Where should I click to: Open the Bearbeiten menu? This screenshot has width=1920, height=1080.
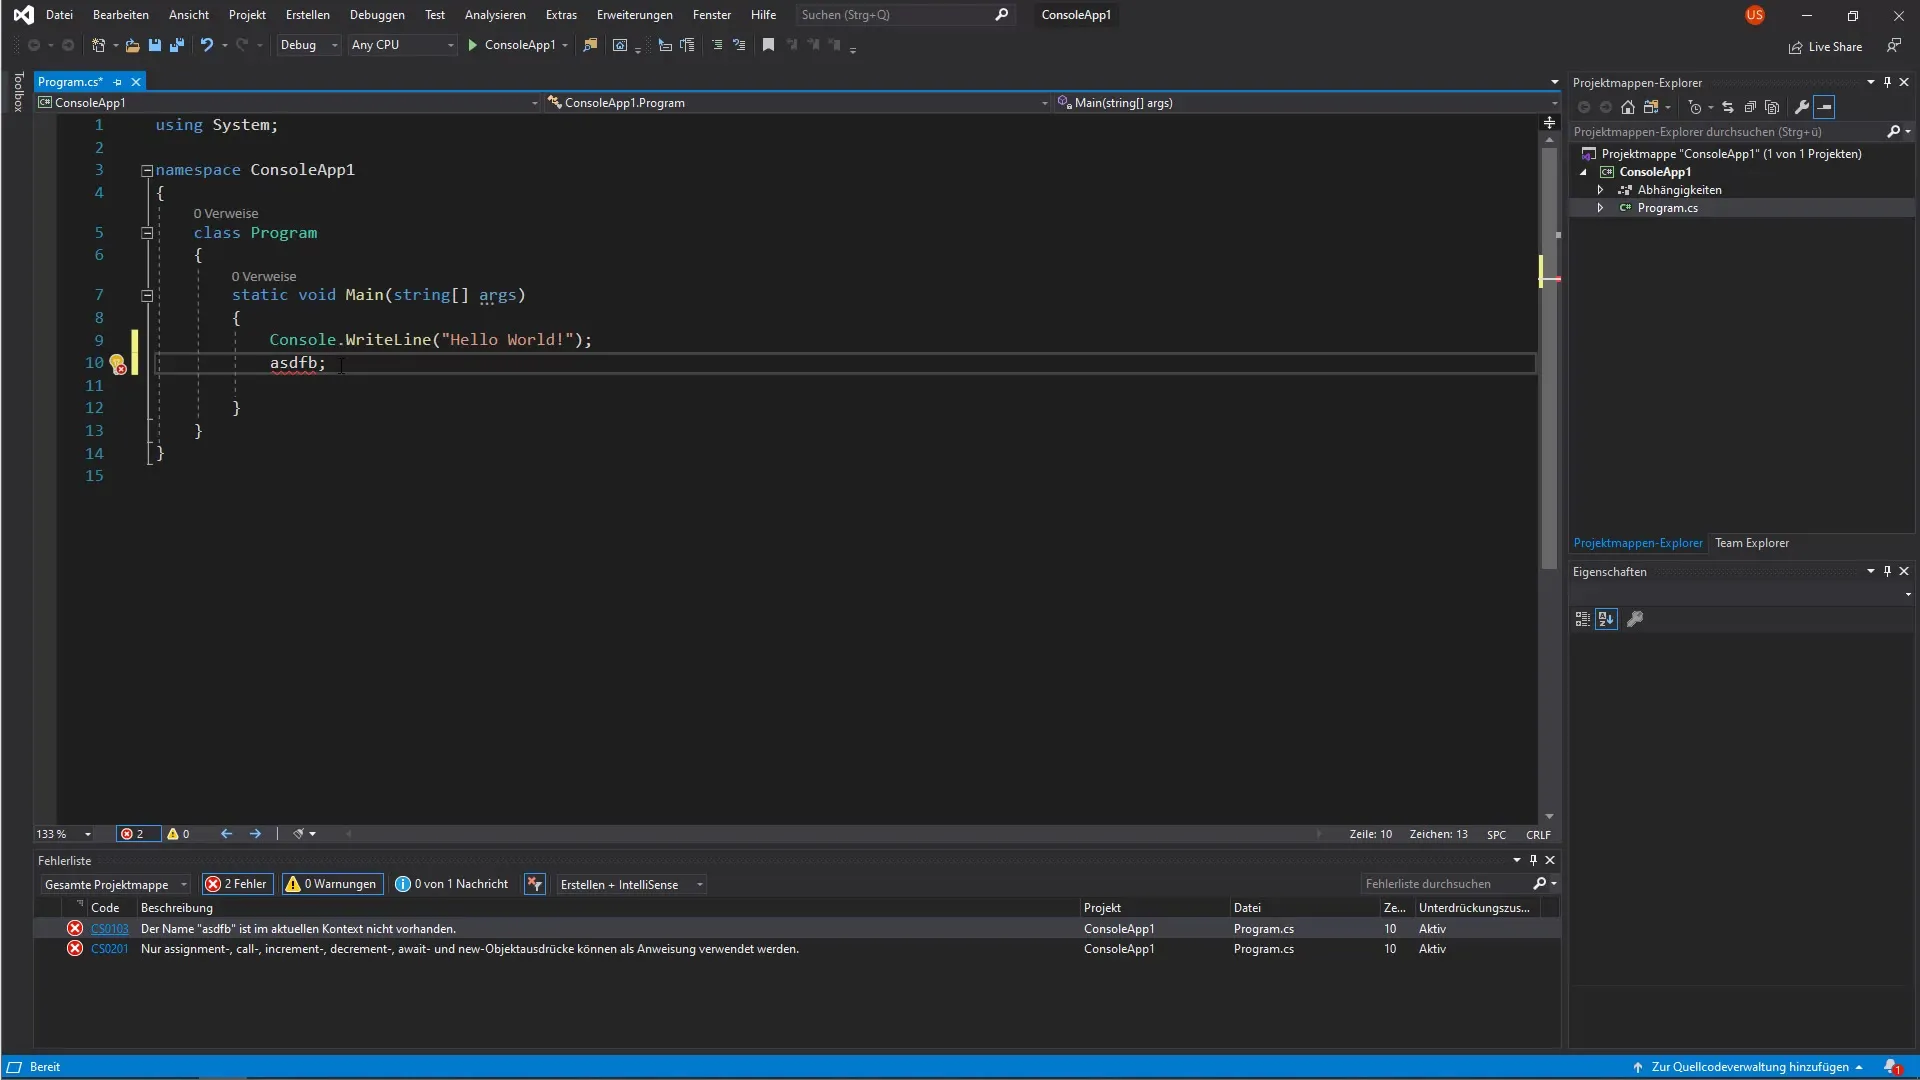coord(121,15)
